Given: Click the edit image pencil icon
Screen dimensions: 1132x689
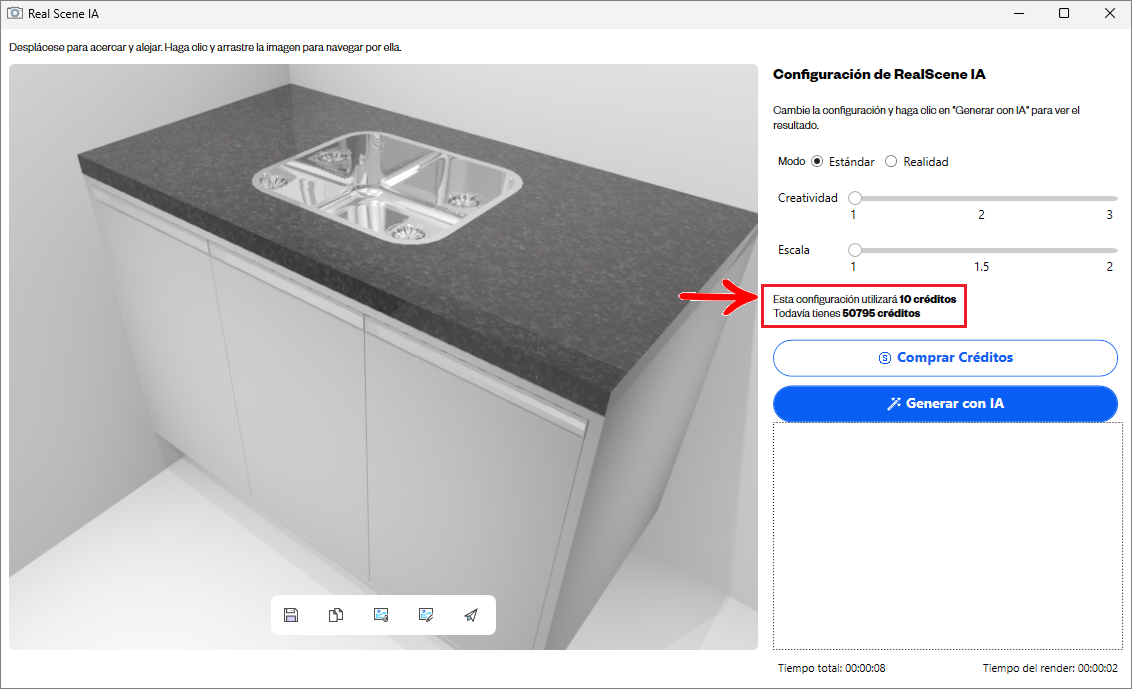Looking at the screenshot, I should coord(426,615).
